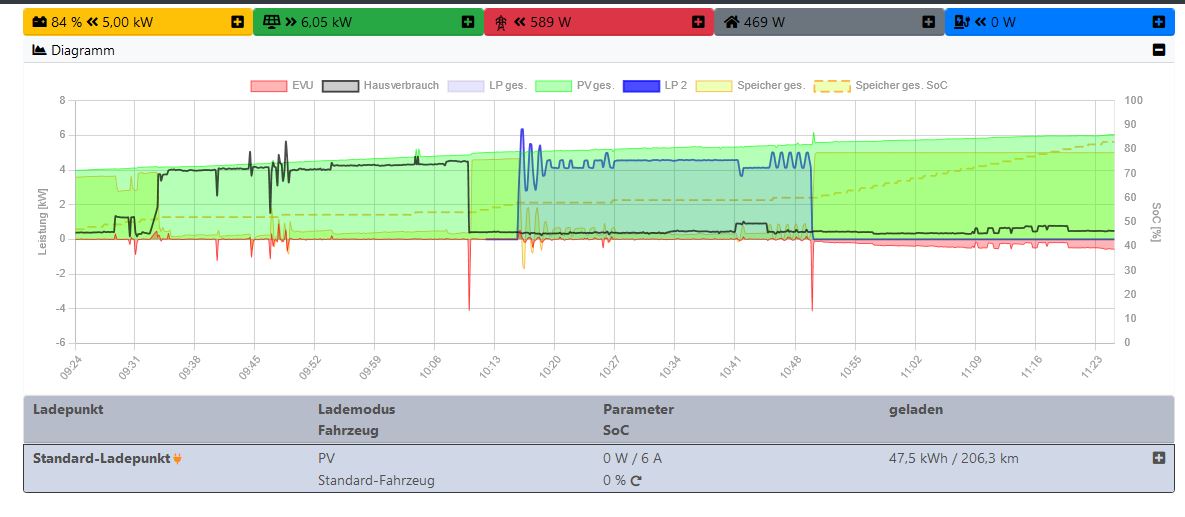
Task: Click the solar panel icon in the green card
Action: click(269, 22)
